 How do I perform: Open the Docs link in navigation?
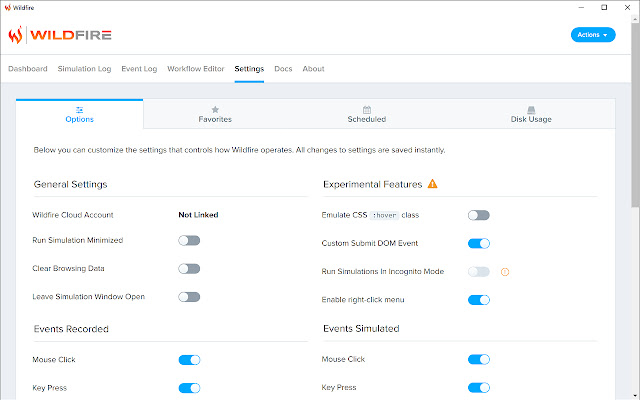(283, 69)
